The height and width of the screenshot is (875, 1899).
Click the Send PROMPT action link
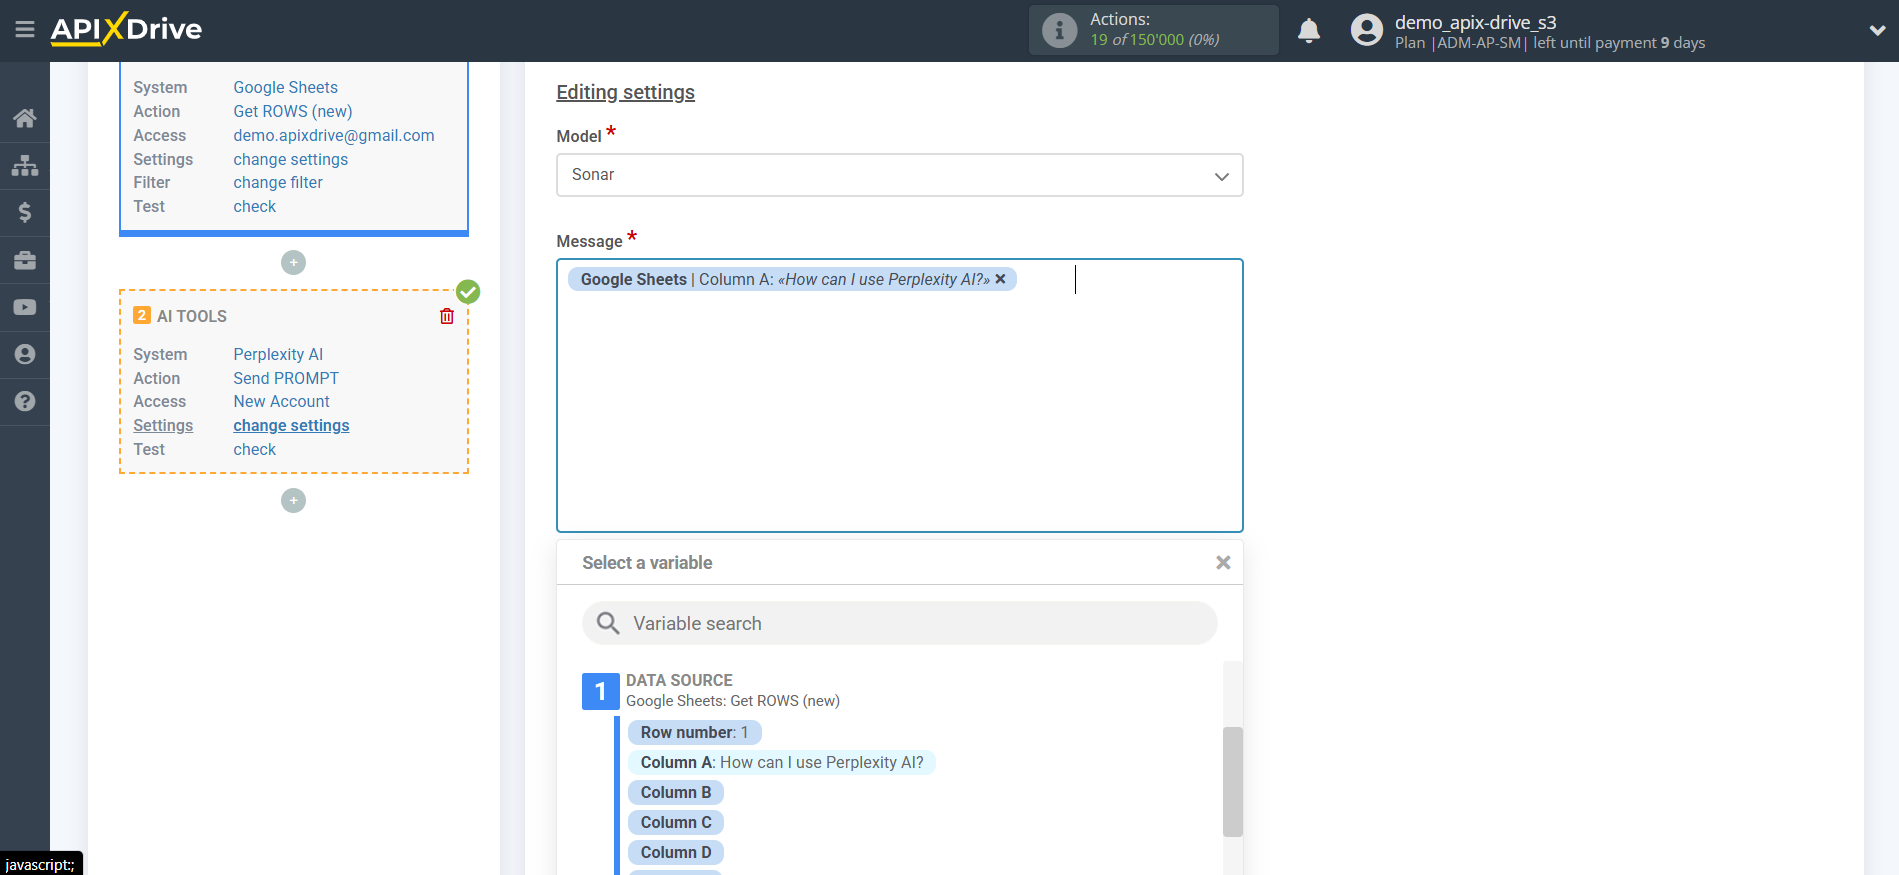(x=286, y=378)
